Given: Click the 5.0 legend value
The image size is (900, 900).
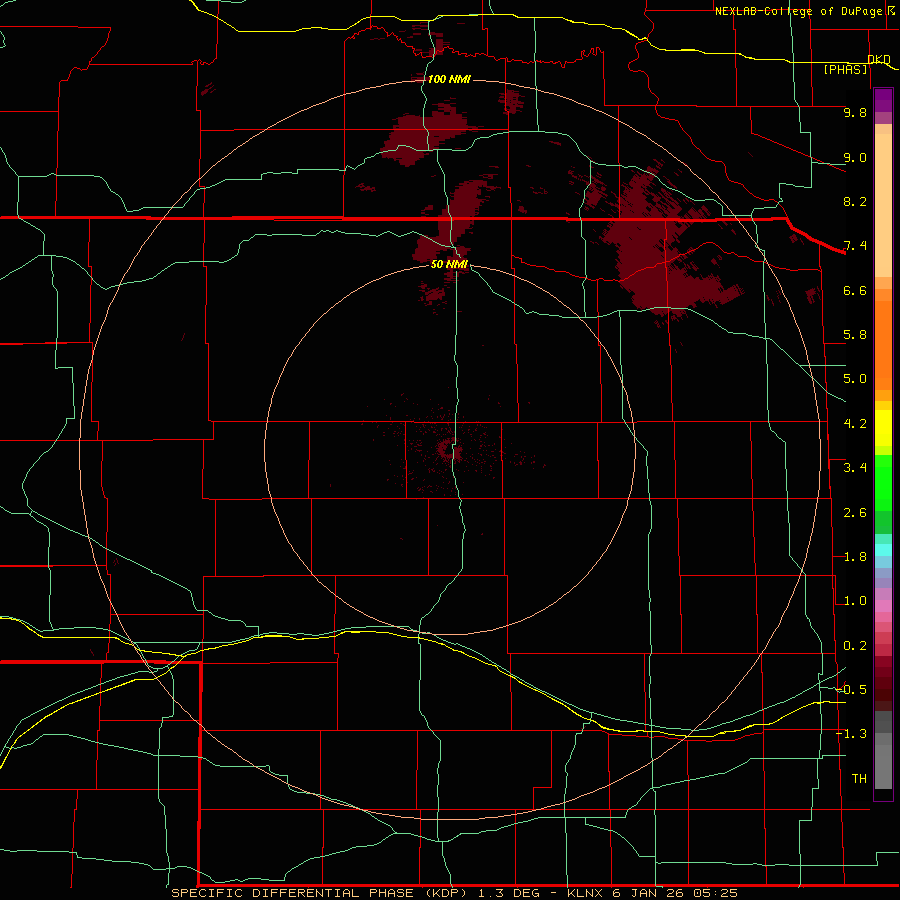Looking at the screenshot, I should 855,379.
